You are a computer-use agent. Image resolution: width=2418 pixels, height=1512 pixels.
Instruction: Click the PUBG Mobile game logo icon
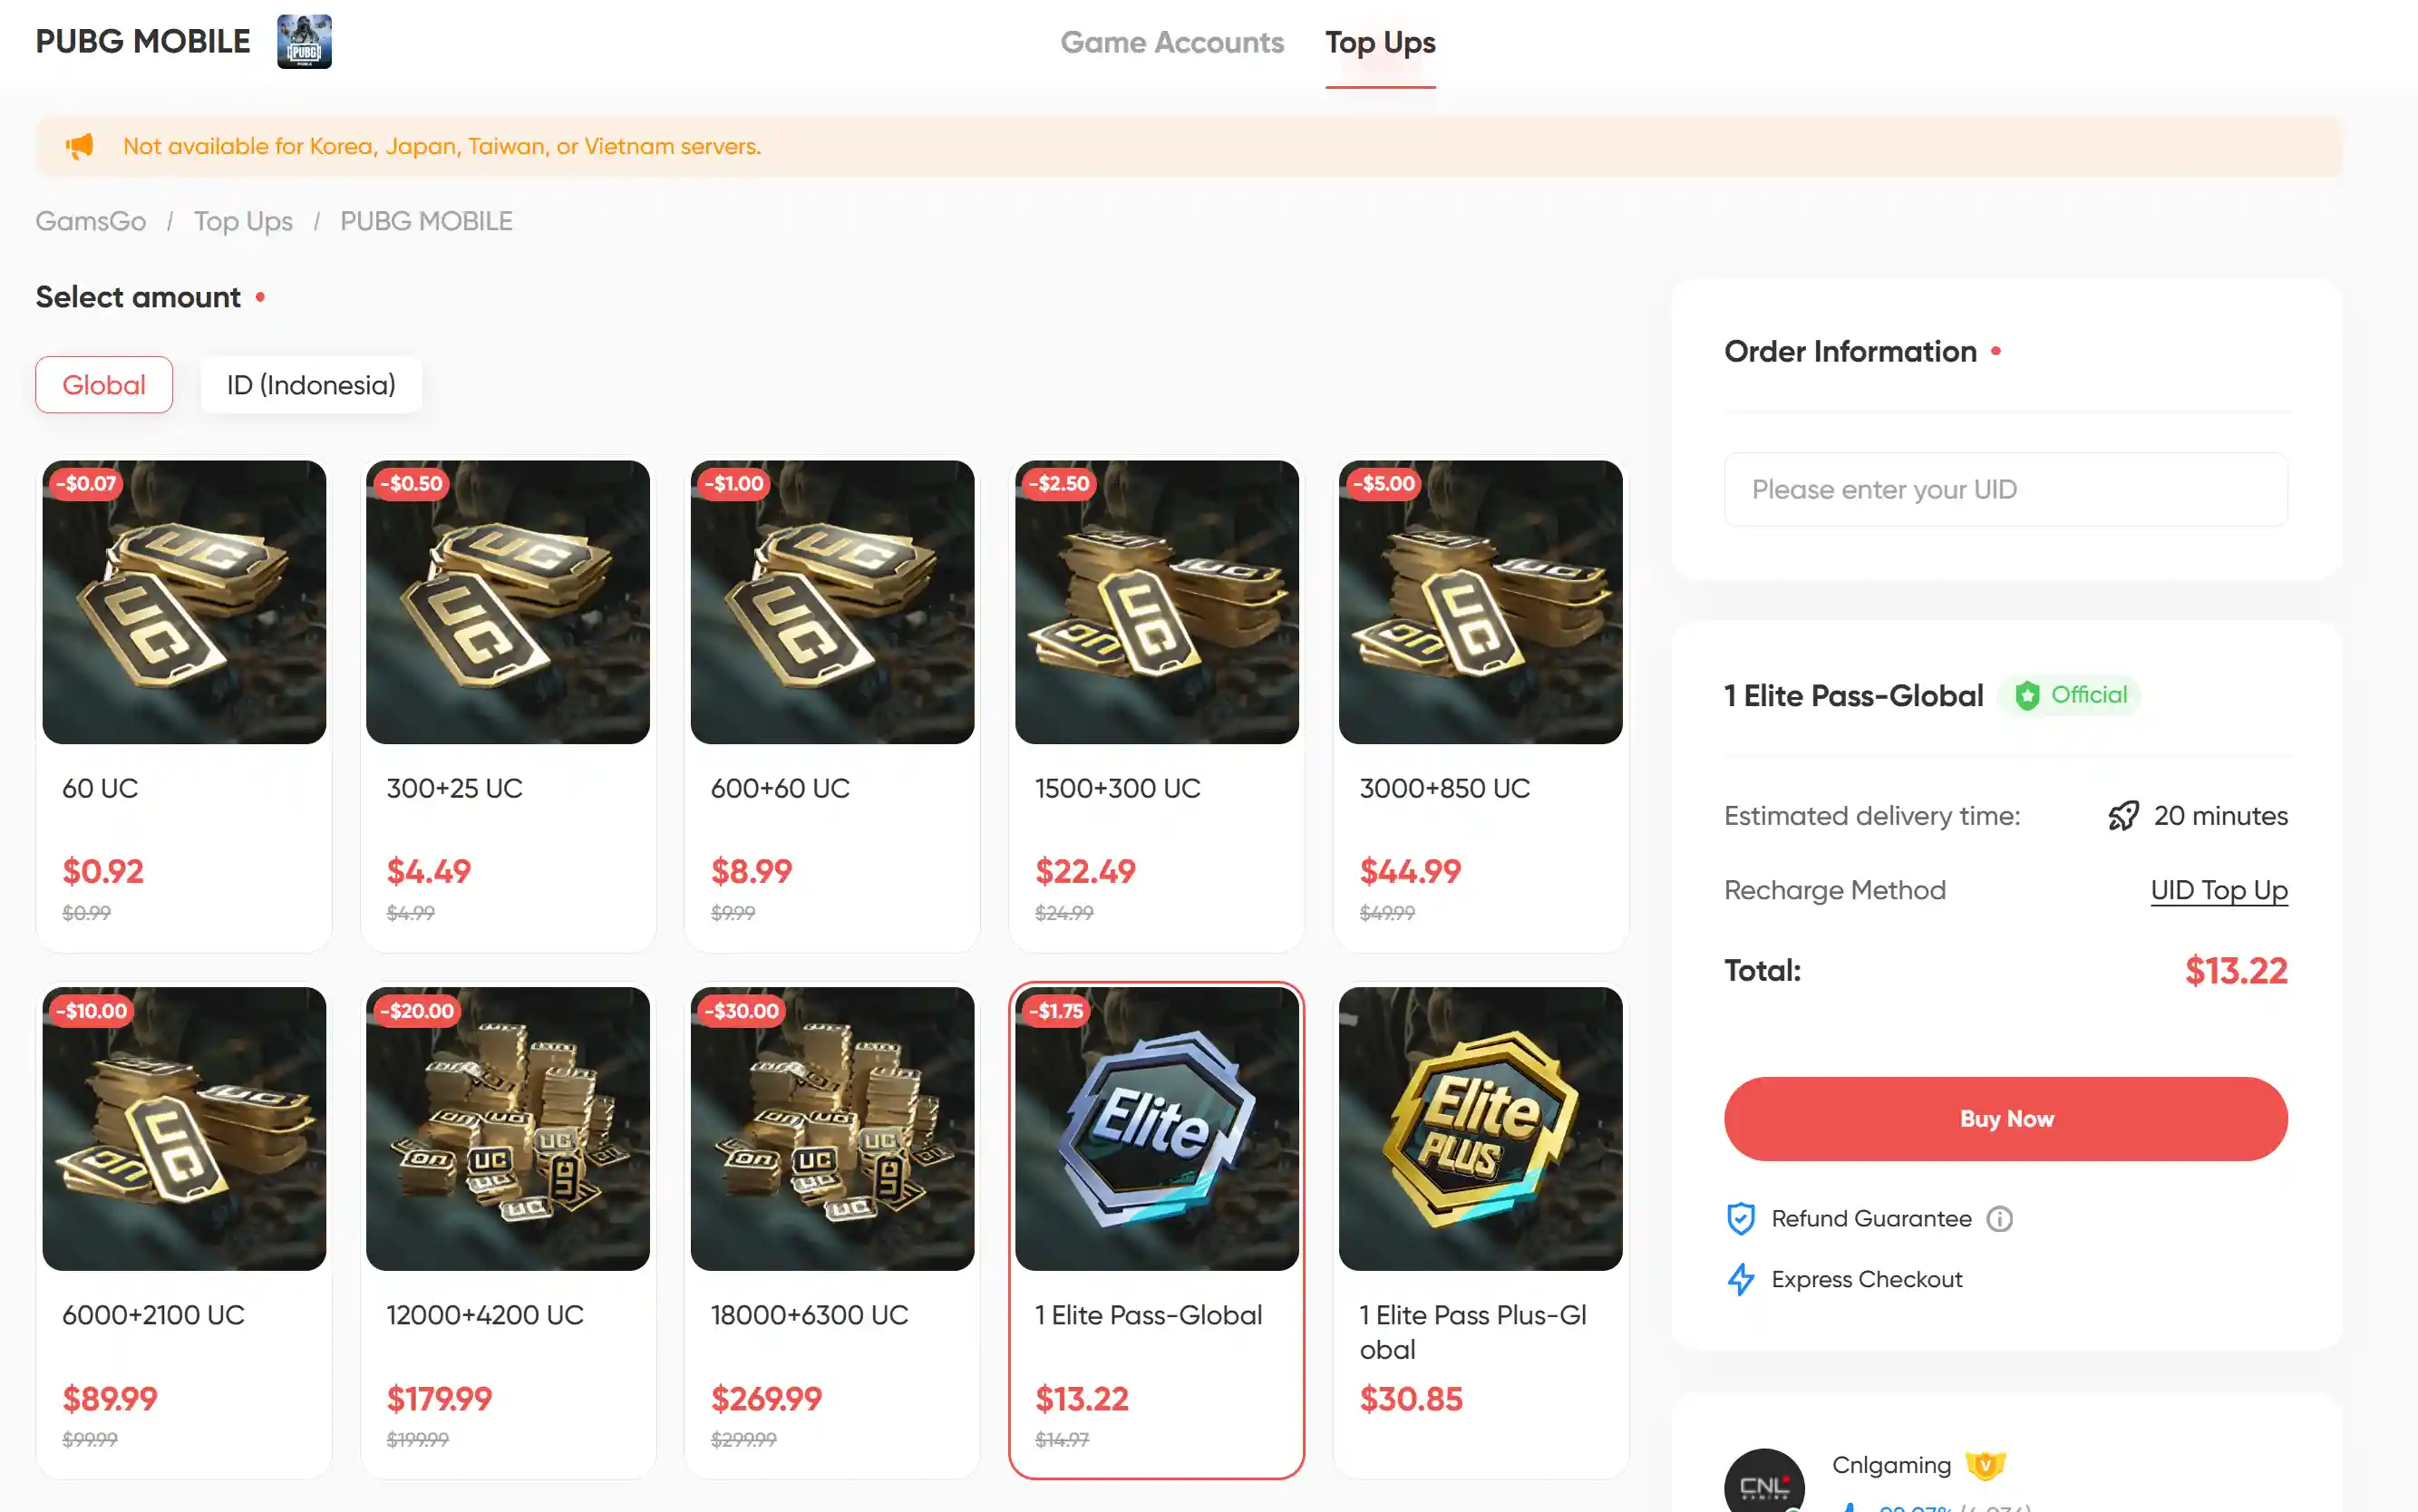tap(304, 42)
